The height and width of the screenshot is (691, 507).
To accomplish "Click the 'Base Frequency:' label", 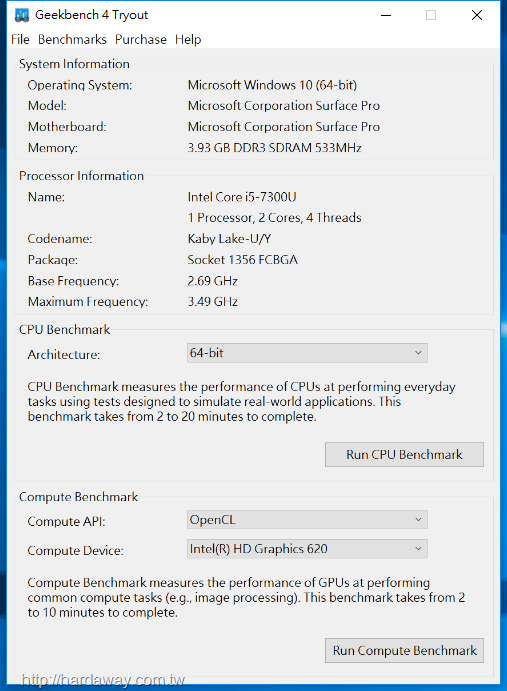I will click(x=73, y=281).
